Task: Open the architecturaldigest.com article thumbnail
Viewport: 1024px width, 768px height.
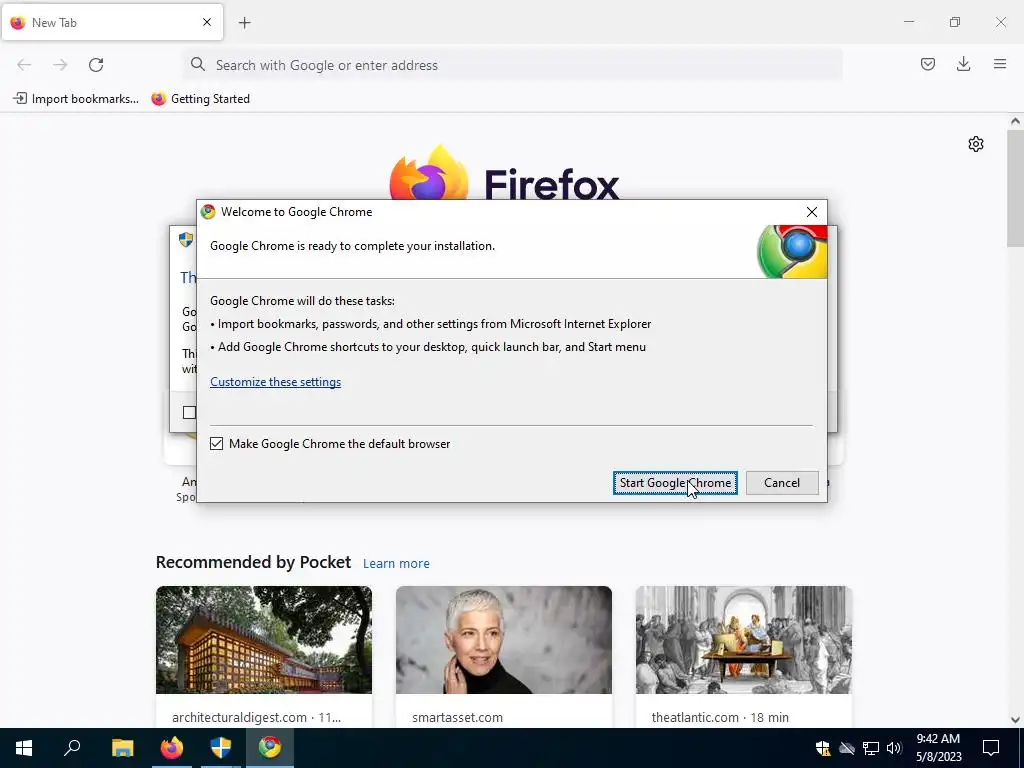Action: [264, 640]
